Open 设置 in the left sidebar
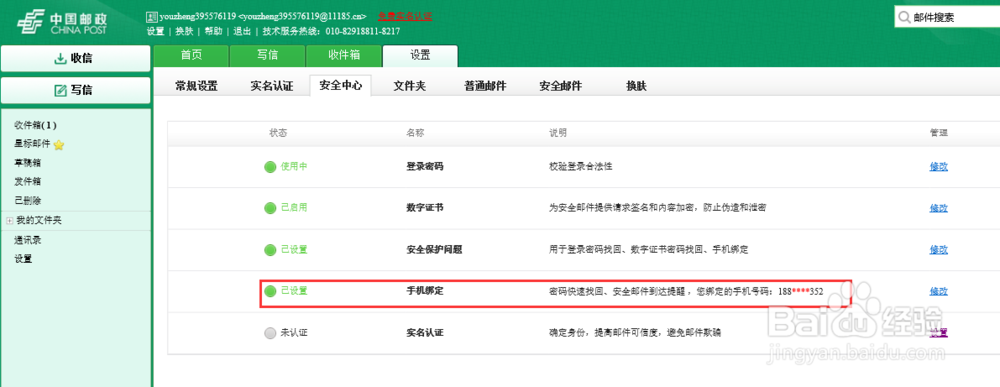The image size is (1000, 387). [23, 259]
